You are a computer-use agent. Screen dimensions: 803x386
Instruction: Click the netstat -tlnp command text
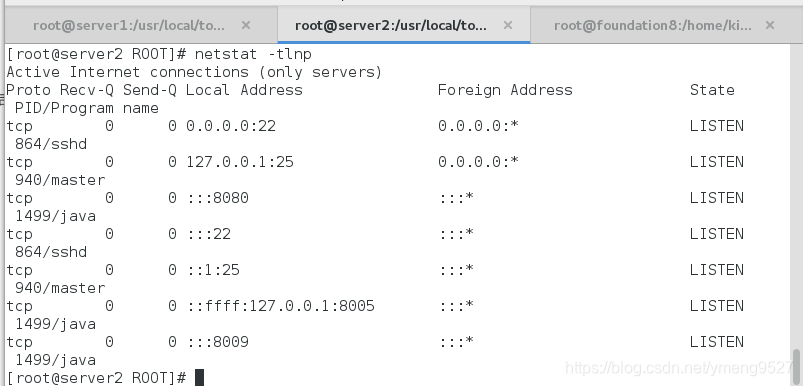tap(253, 54)
